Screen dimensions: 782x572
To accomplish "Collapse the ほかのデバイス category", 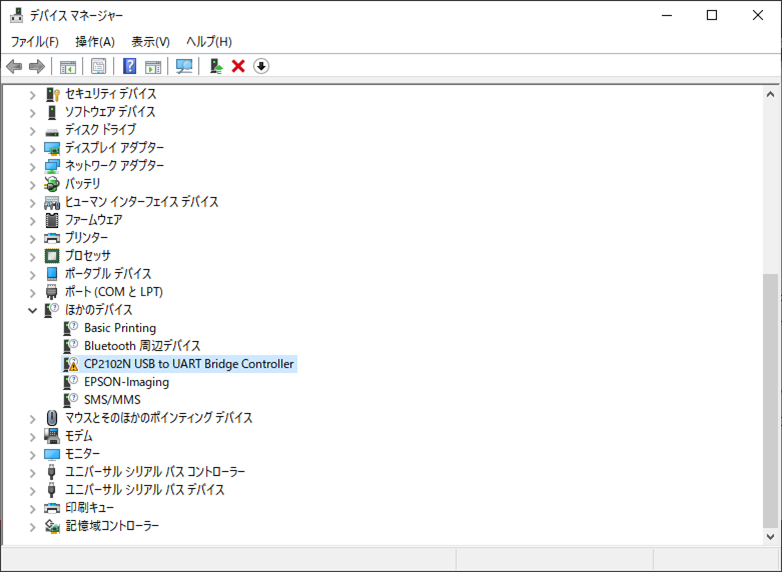I will [32, 311].
